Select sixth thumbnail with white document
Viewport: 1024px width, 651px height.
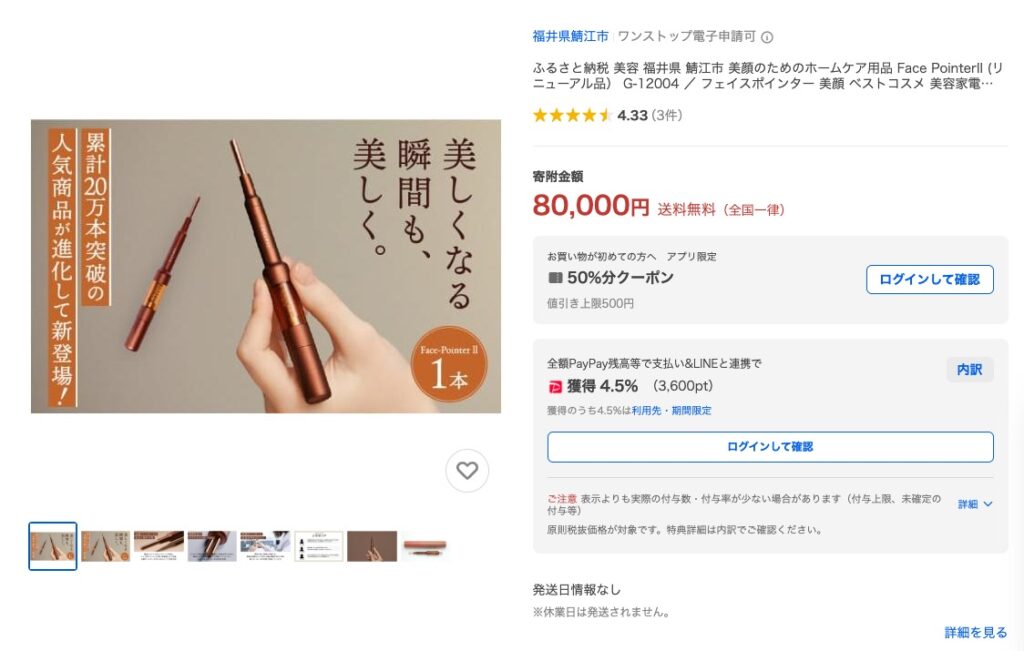click(319, 546)
